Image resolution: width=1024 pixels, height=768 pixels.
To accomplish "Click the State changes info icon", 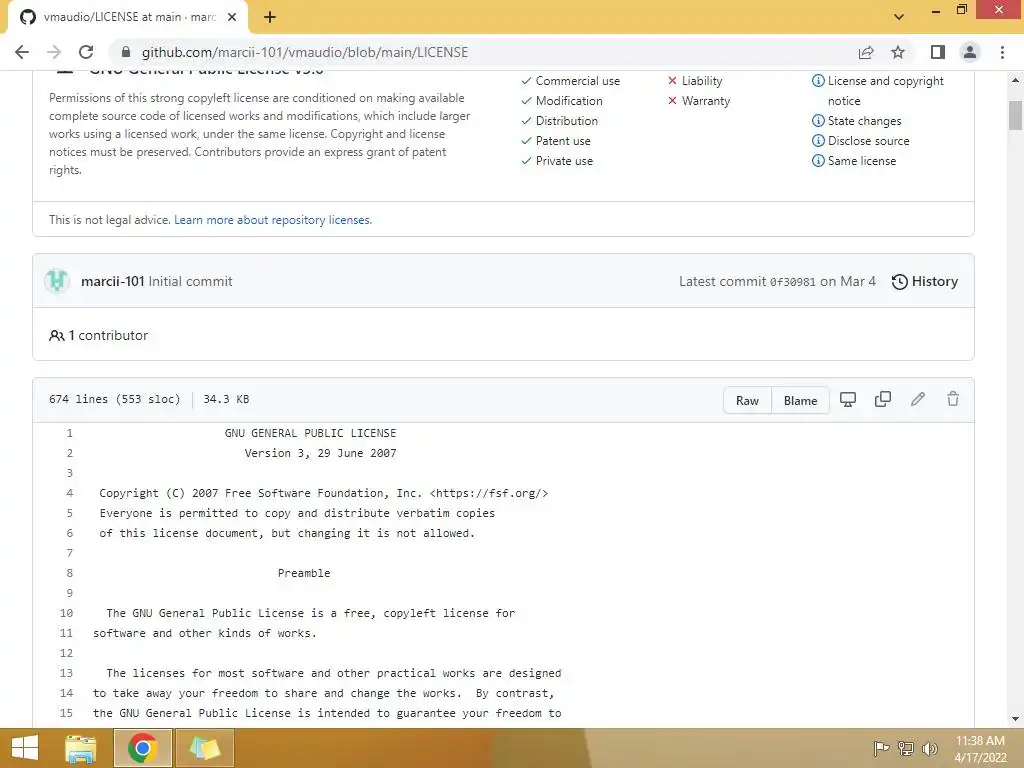I will [818, 121].
